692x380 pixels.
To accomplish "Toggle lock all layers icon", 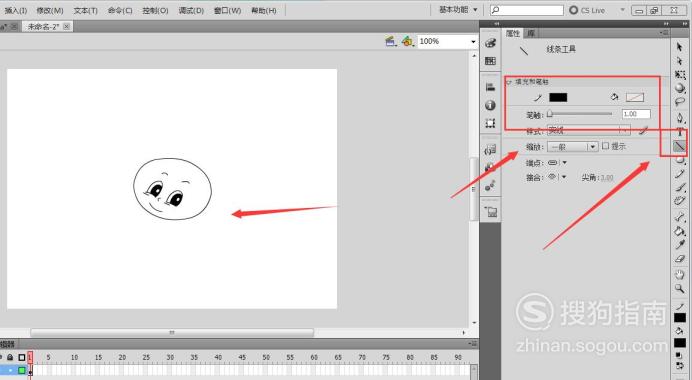I will click(10, 357).
